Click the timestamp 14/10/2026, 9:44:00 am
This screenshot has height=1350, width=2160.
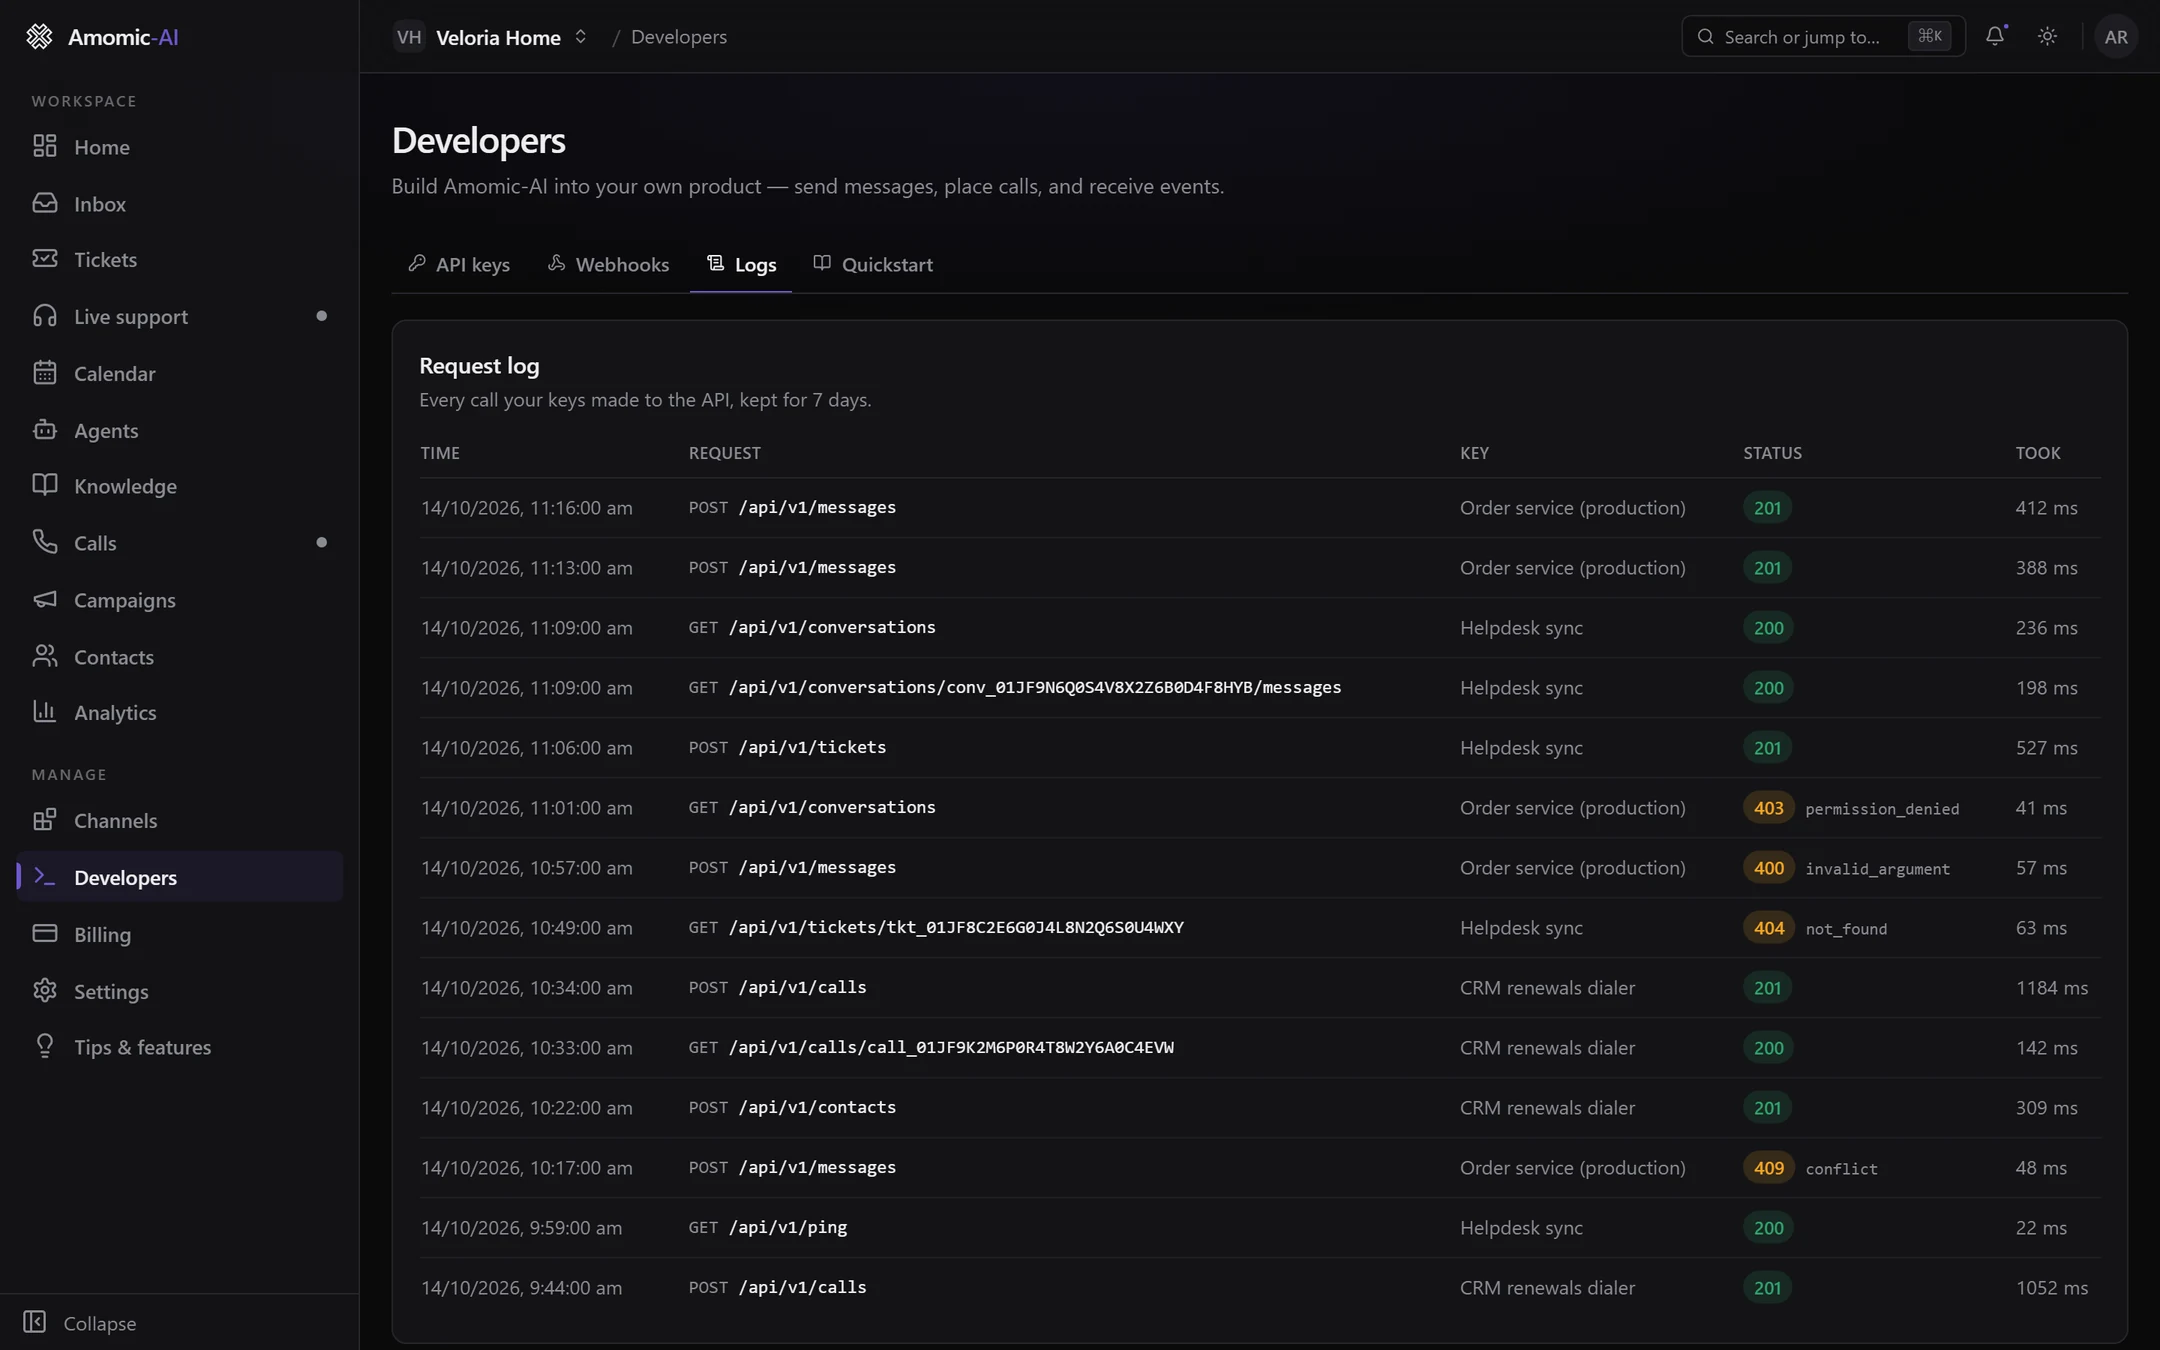coord(521,1287)
